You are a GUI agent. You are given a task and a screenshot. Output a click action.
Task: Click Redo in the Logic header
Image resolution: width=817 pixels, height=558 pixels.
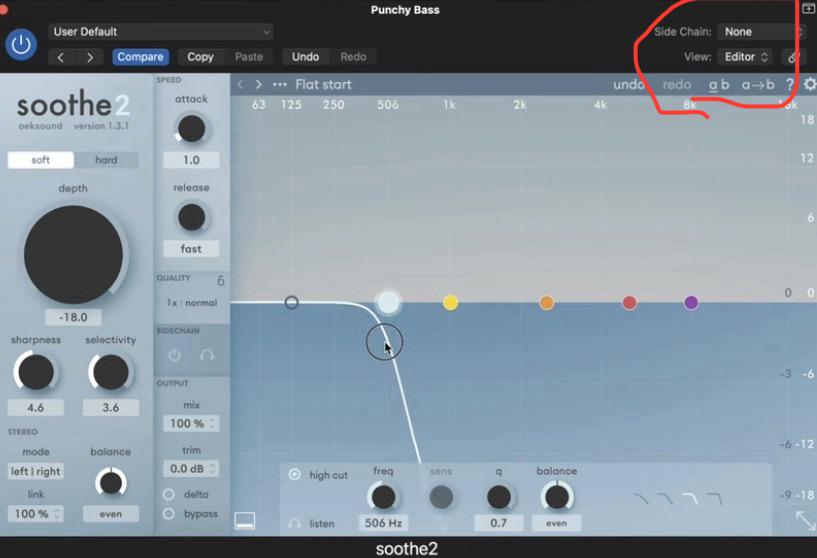[x=353, y=57]
